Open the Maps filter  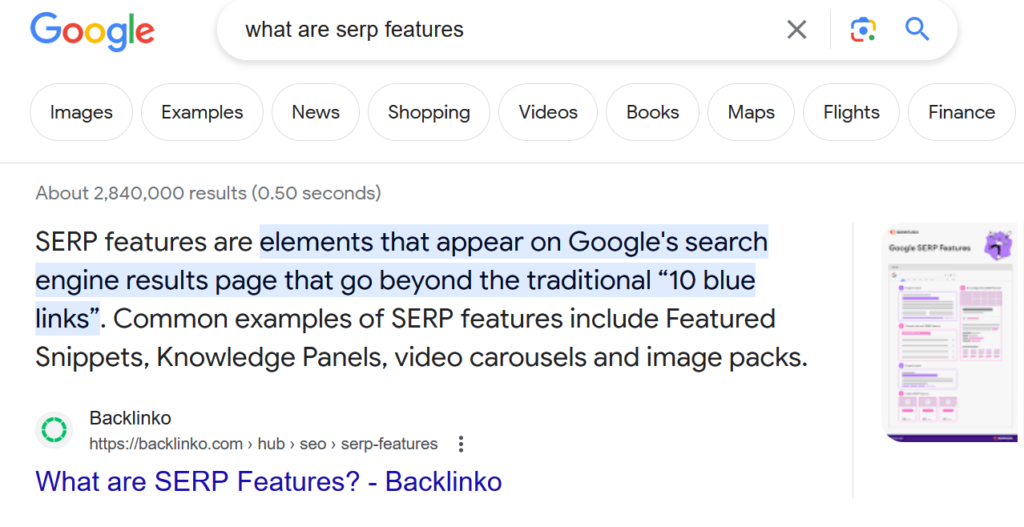click(751, 112)
